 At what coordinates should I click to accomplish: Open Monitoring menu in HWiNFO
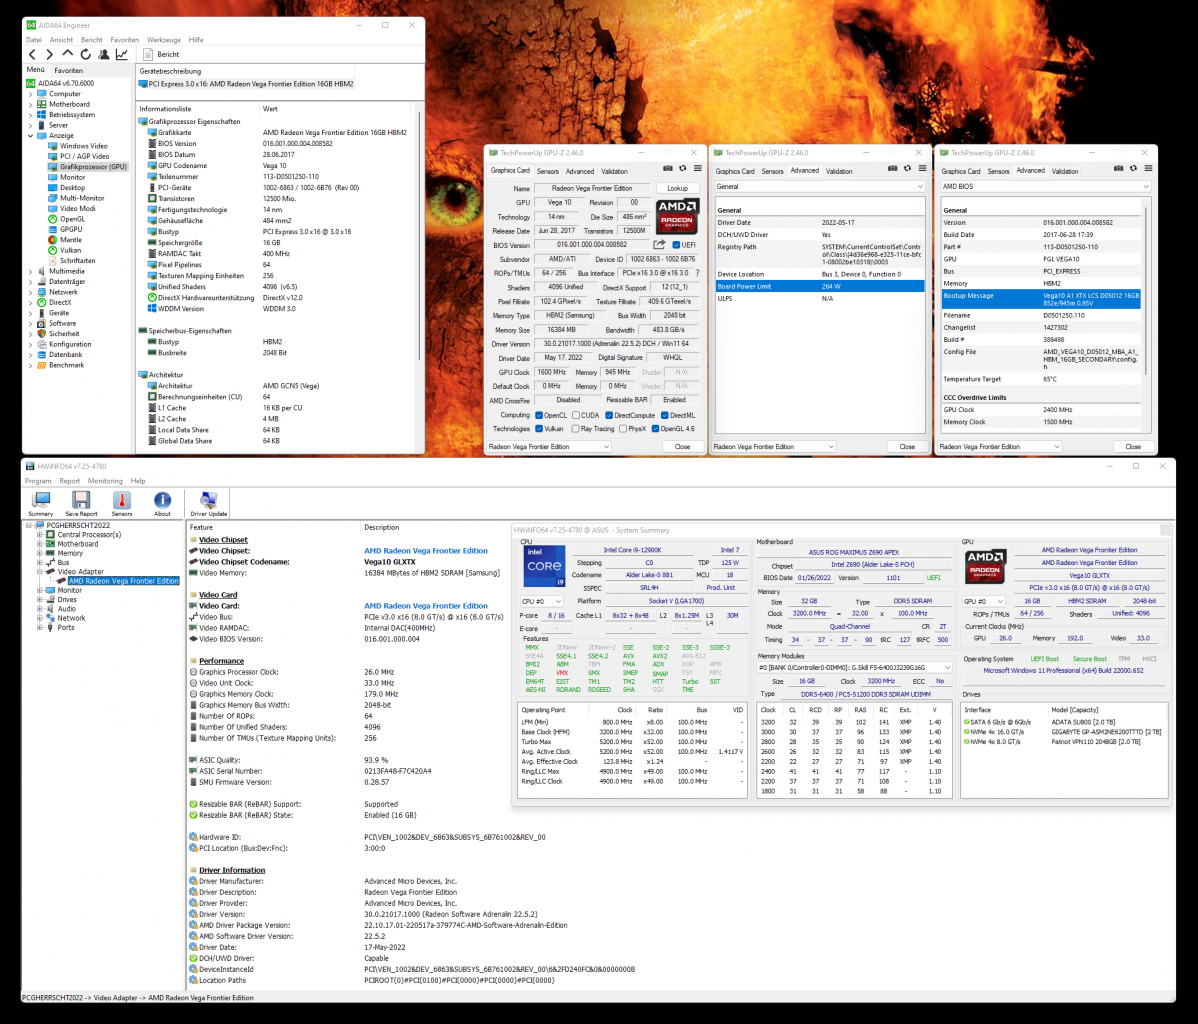[x=105, y=481]
